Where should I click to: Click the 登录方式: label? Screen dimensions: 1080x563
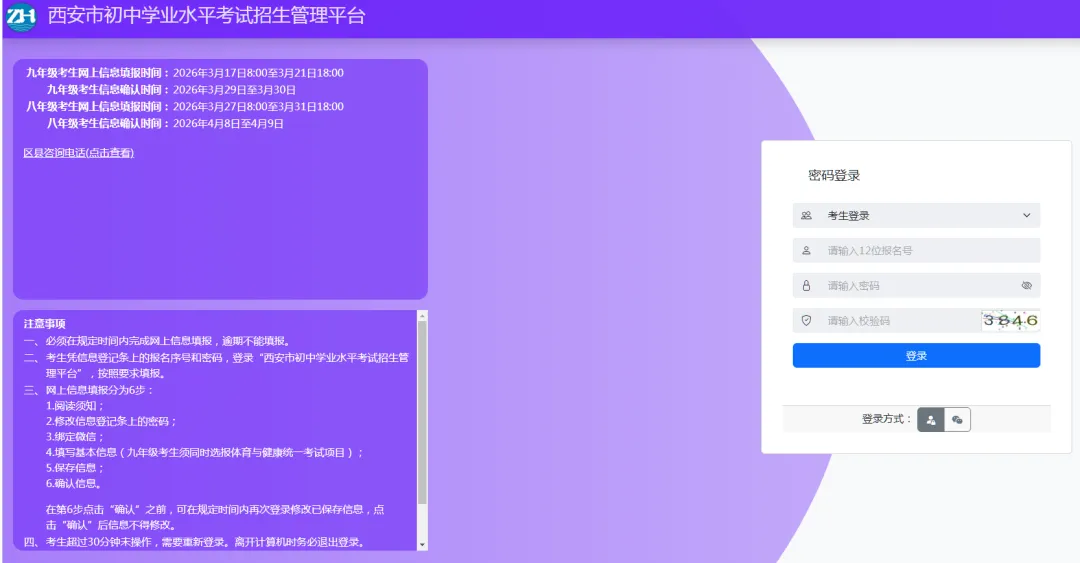click(x=886, y=419)
